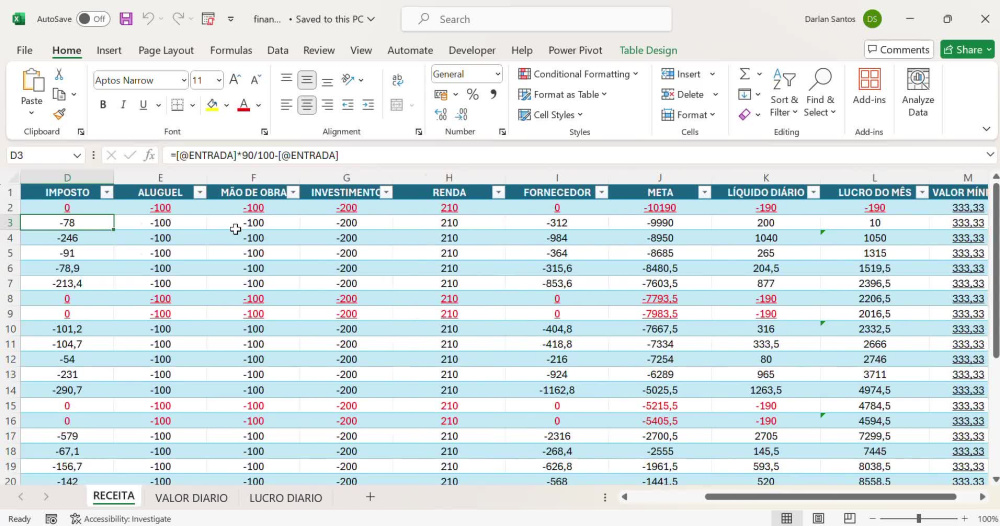Click the formula bar text
This screenshot has width=1000, height=526.
(x=254, y=156)
